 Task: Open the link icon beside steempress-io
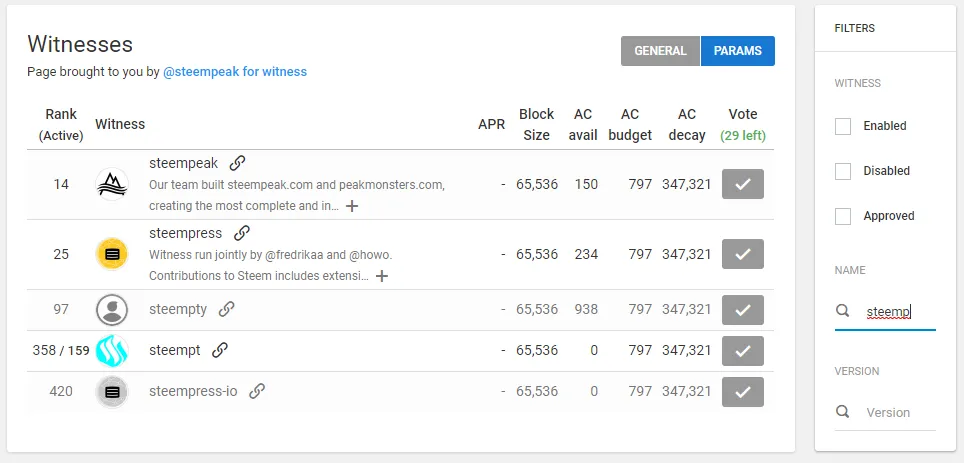click(257, 391)
